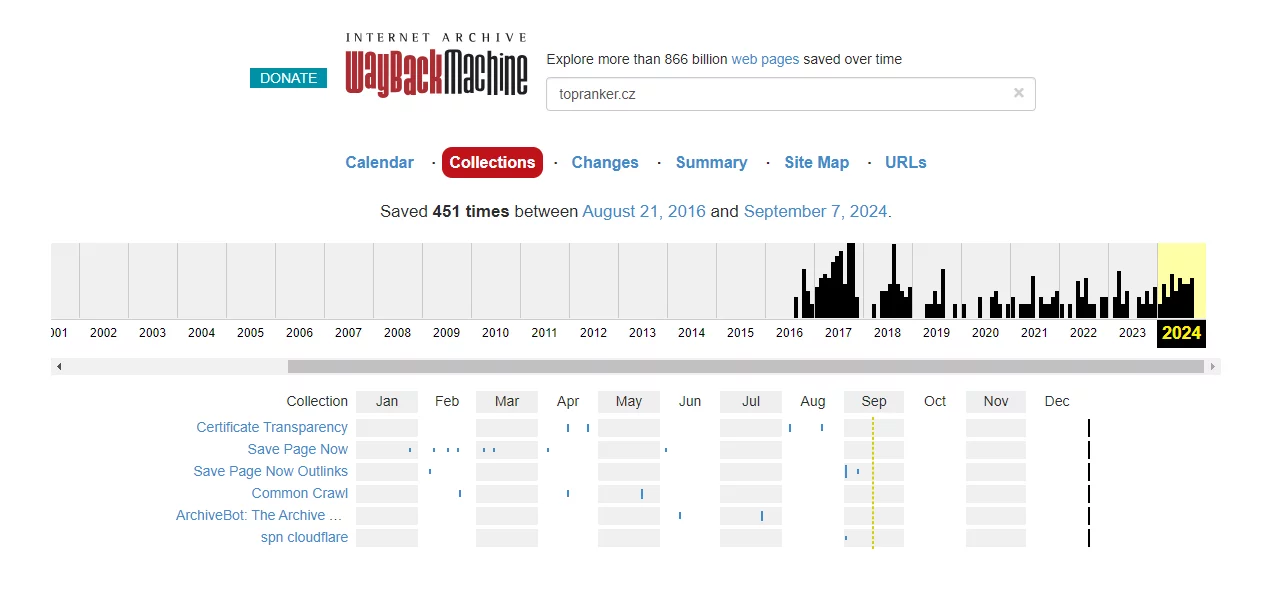1270x603 pixels.
Task: Select year 2018 in the timeline
Action: click(887, 333)
